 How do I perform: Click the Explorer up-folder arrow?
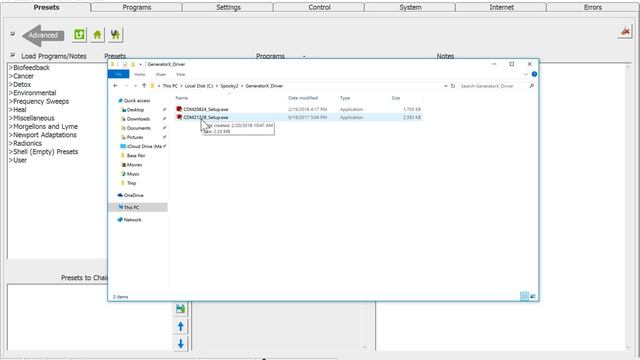tap(144, 86)
